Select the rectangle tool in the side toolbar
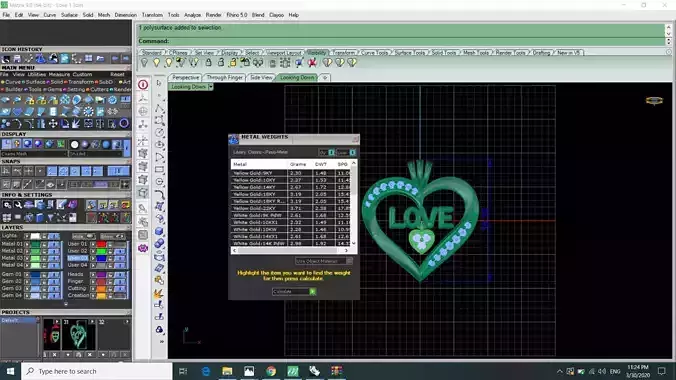 click(x=159, y=170)
